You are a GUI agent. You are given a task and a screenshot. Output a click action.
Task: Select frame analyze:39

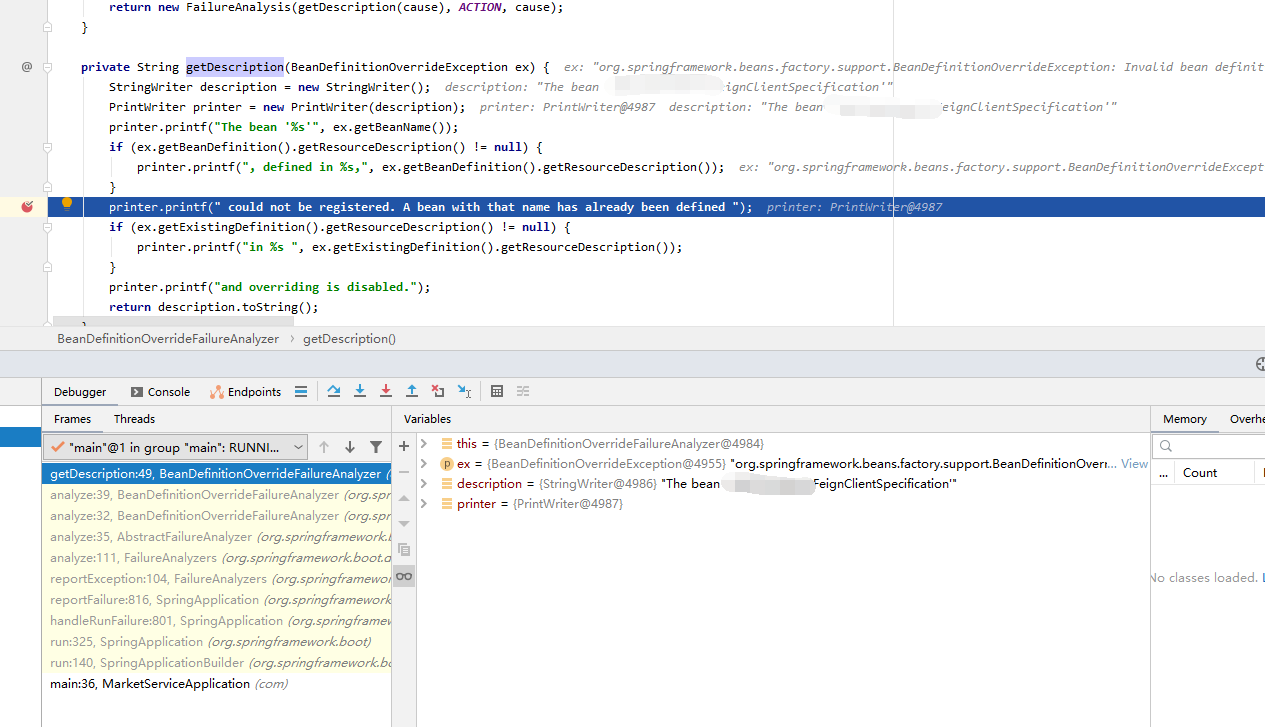[216, 495]
